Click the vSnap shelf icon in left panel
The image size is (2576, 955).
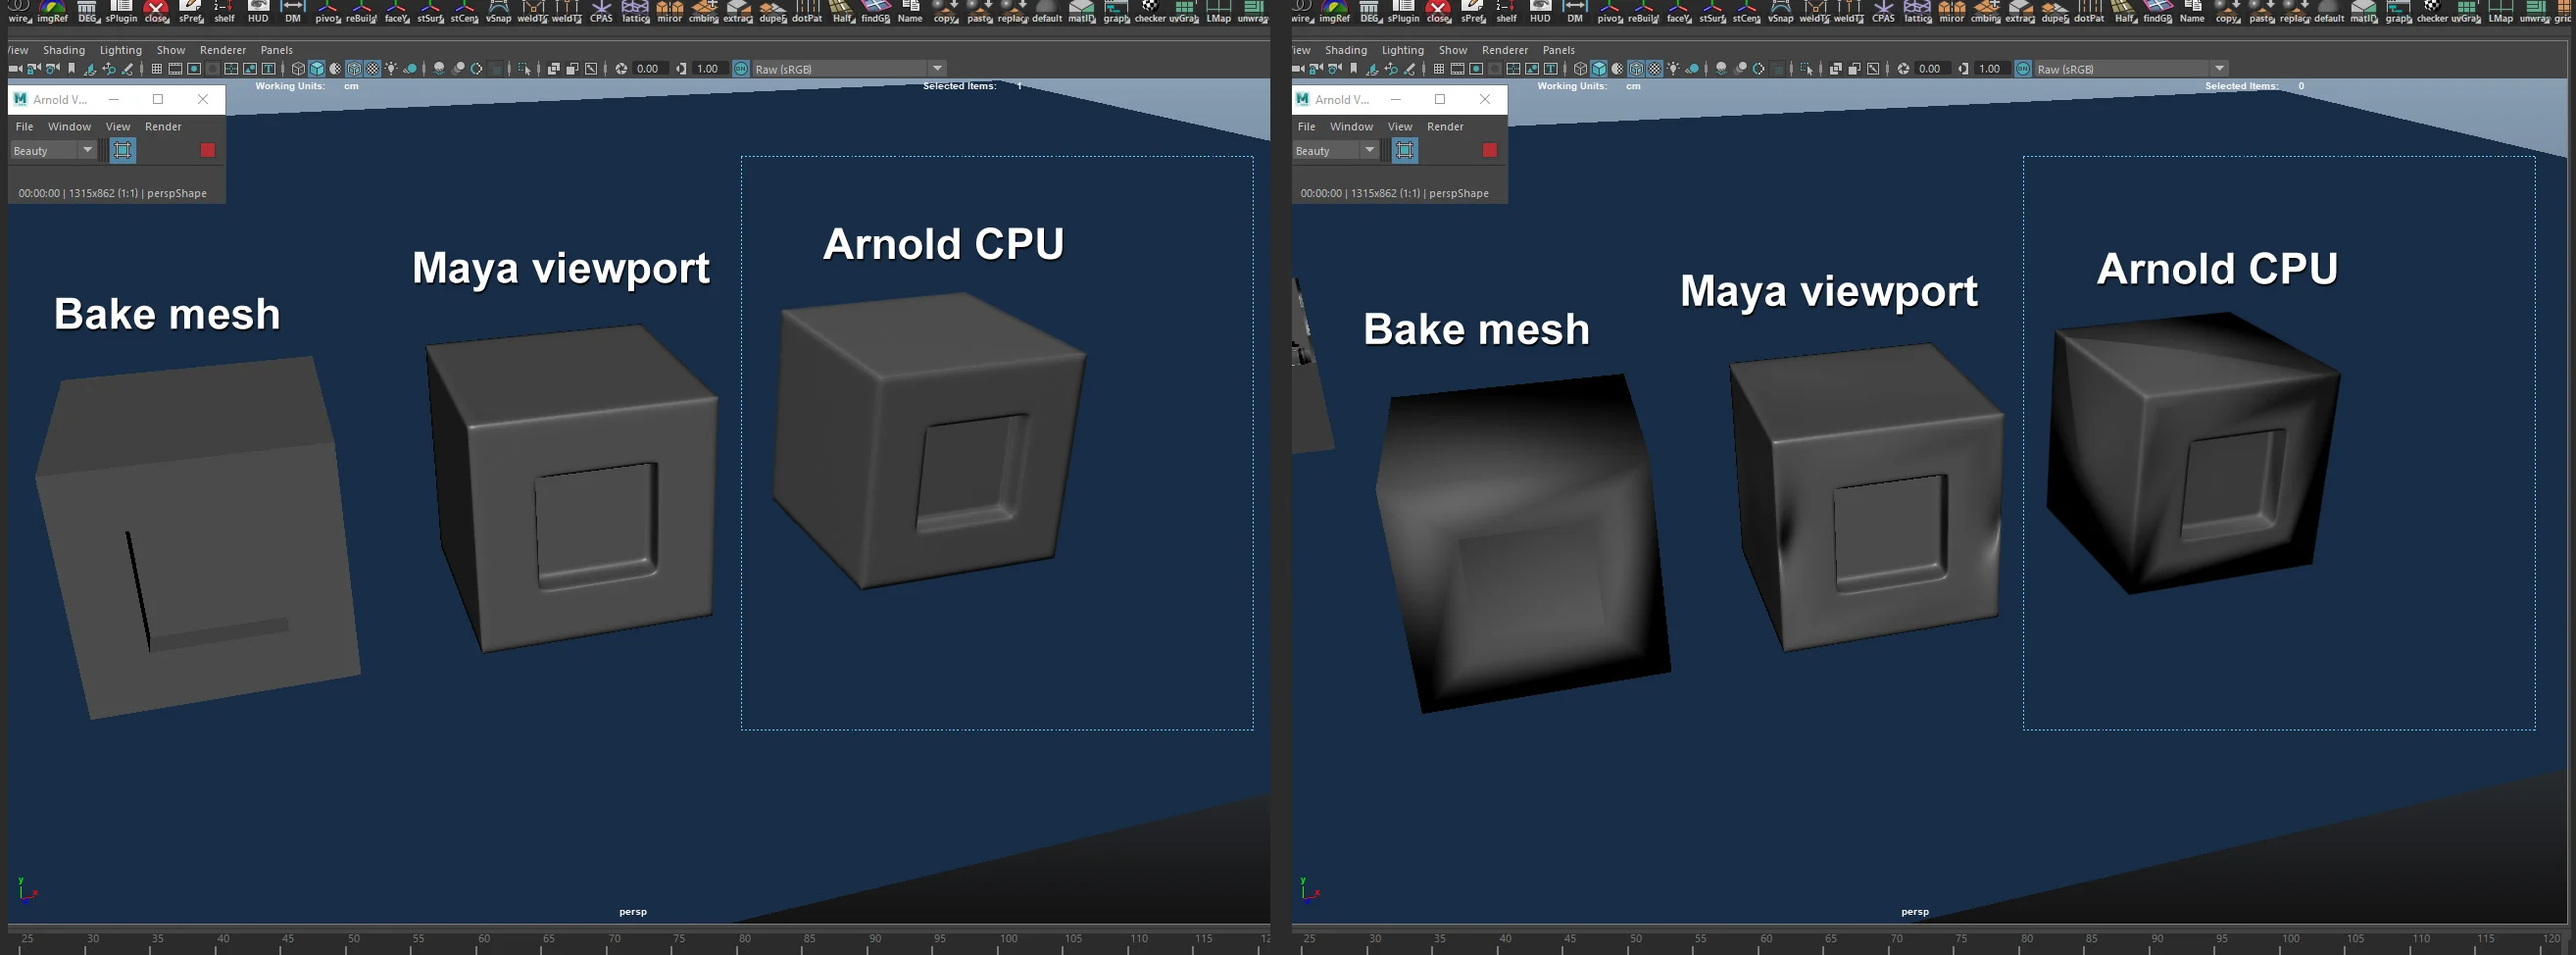point(499,10)
